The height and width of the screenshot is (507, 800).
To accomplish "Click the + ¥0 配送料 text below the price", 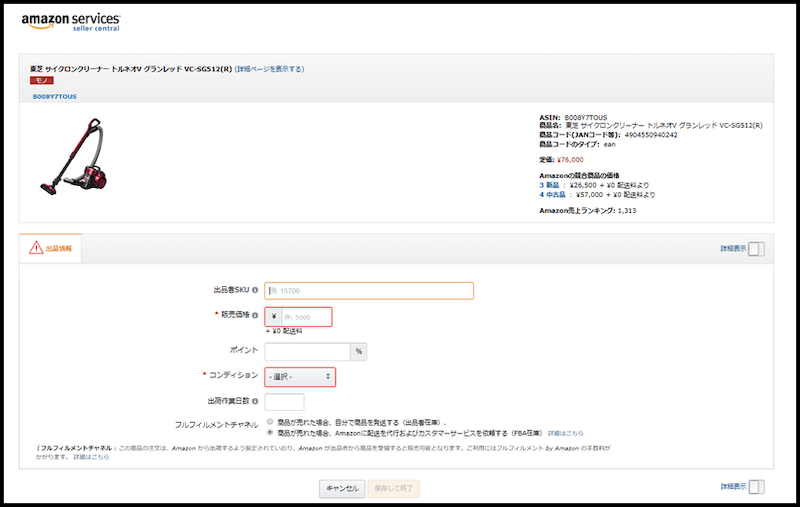I will point(284,332).
